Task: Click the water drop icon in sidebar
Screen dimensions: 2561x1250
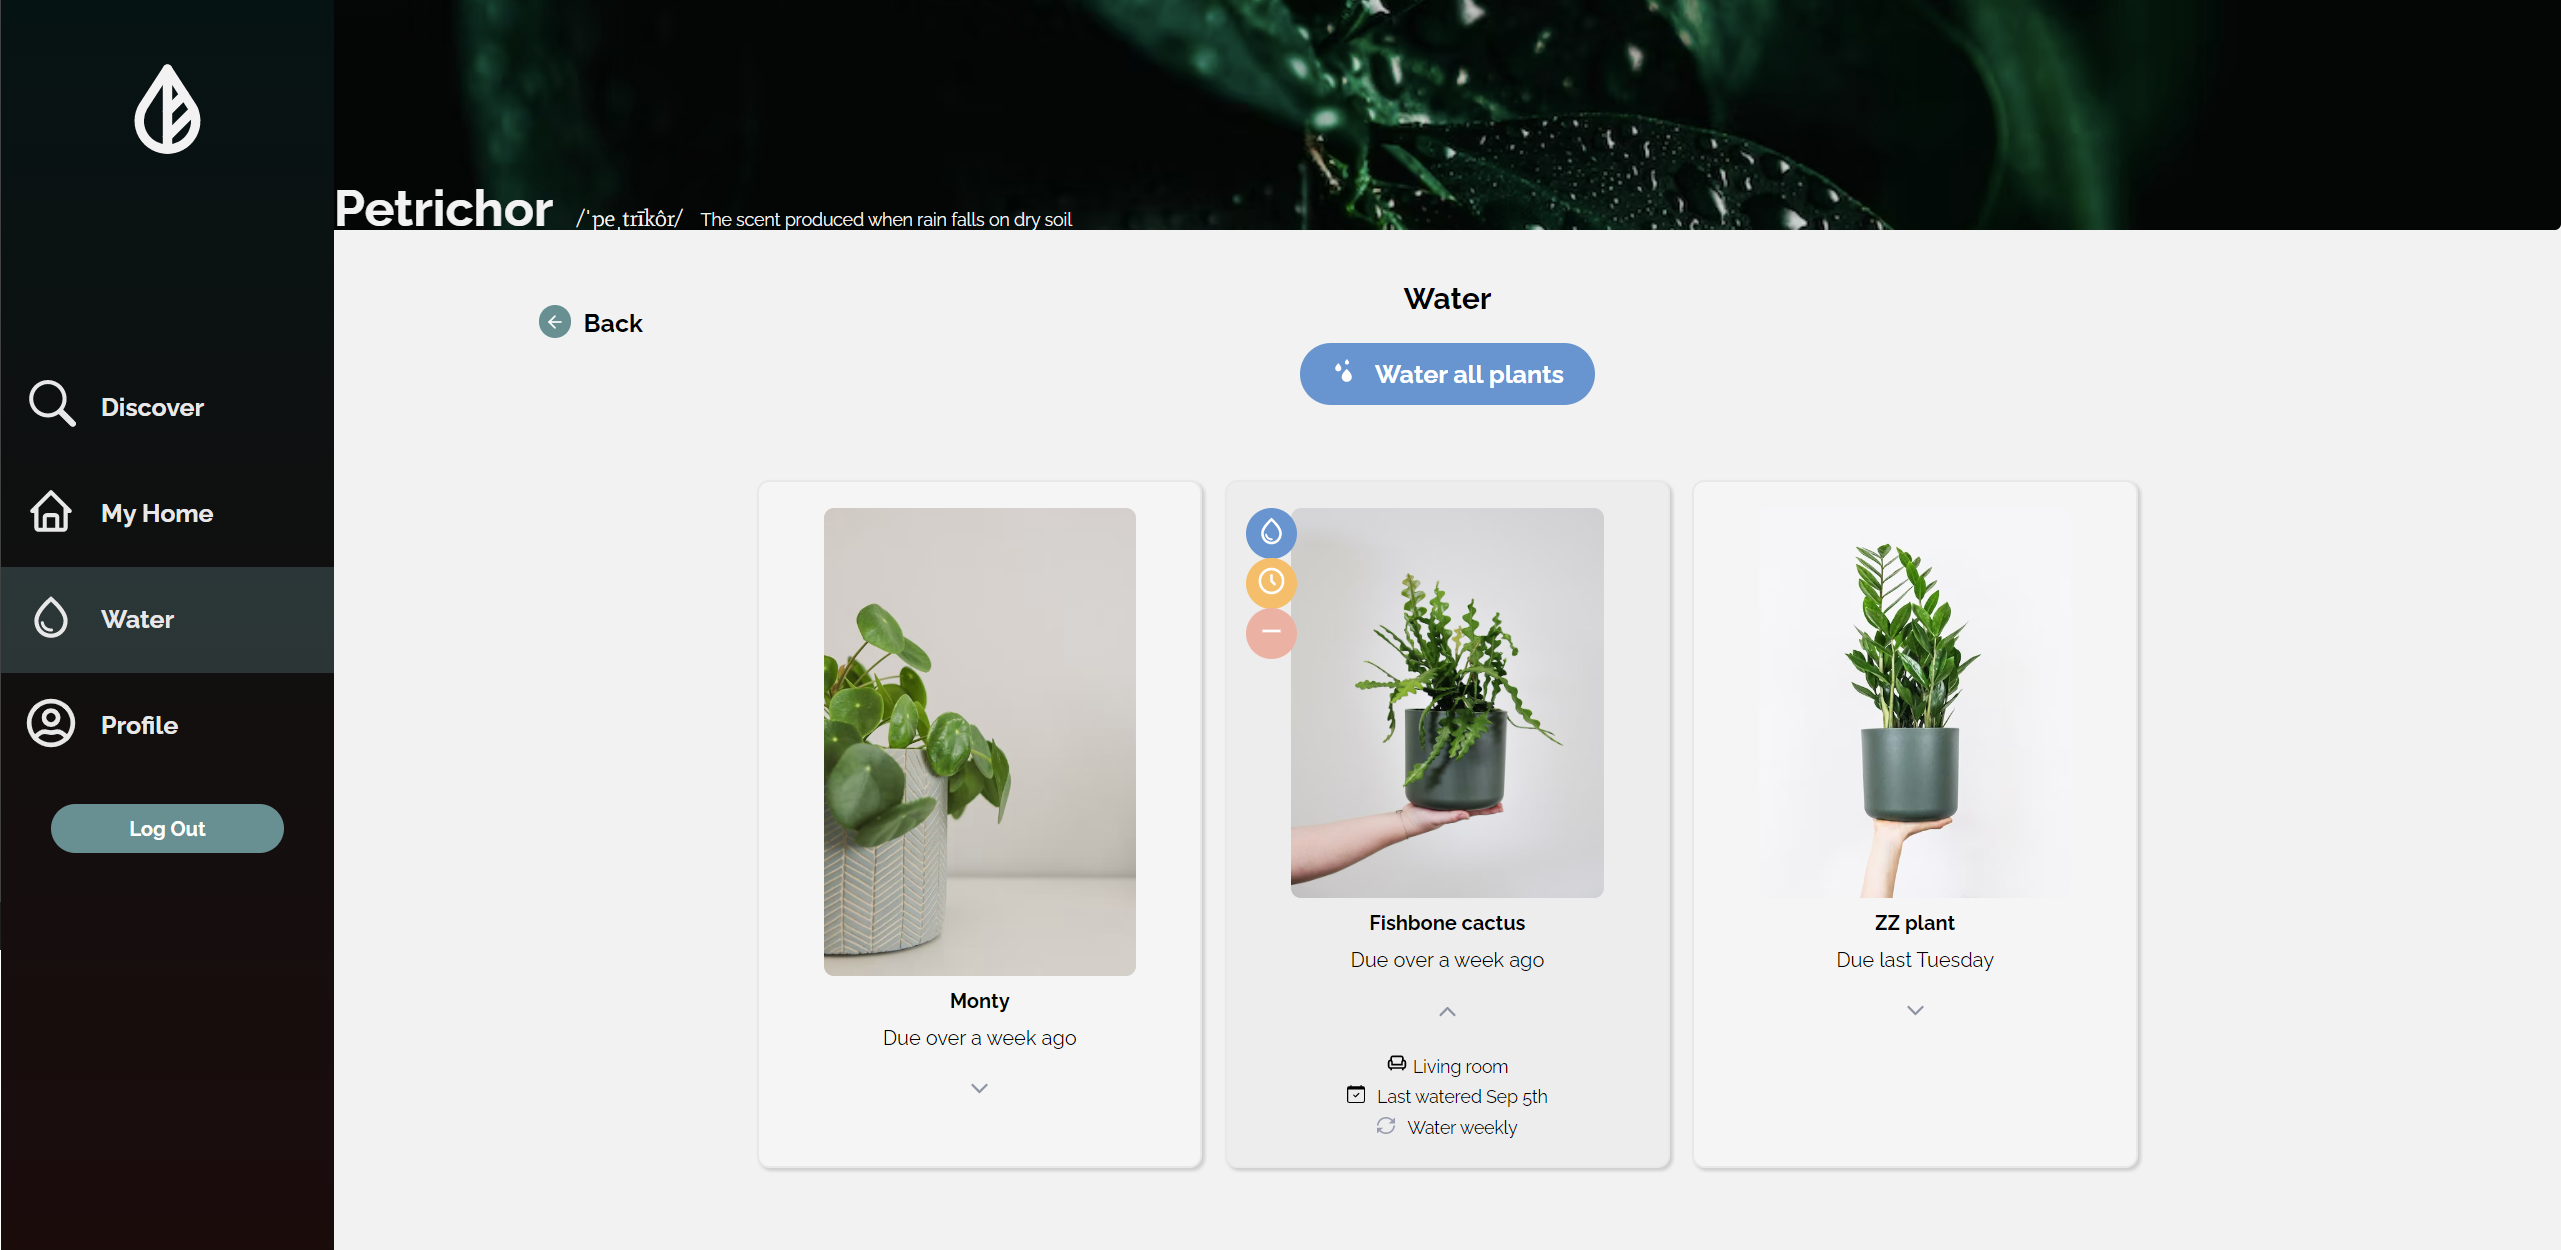Action: coord(51,618)
